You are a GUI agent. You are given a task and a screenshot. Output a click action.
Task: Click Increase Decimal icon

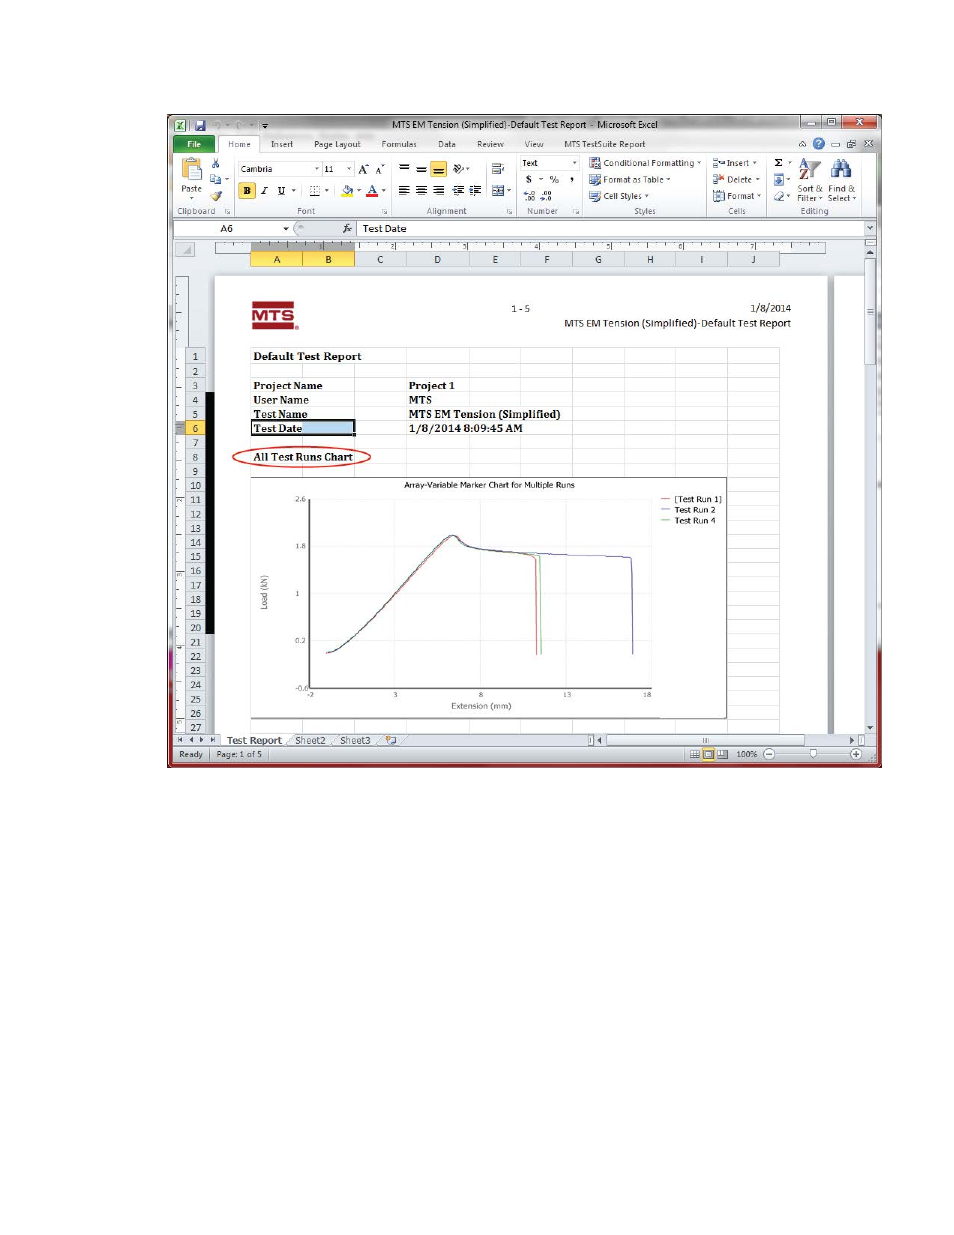click(x=529, y=196)
